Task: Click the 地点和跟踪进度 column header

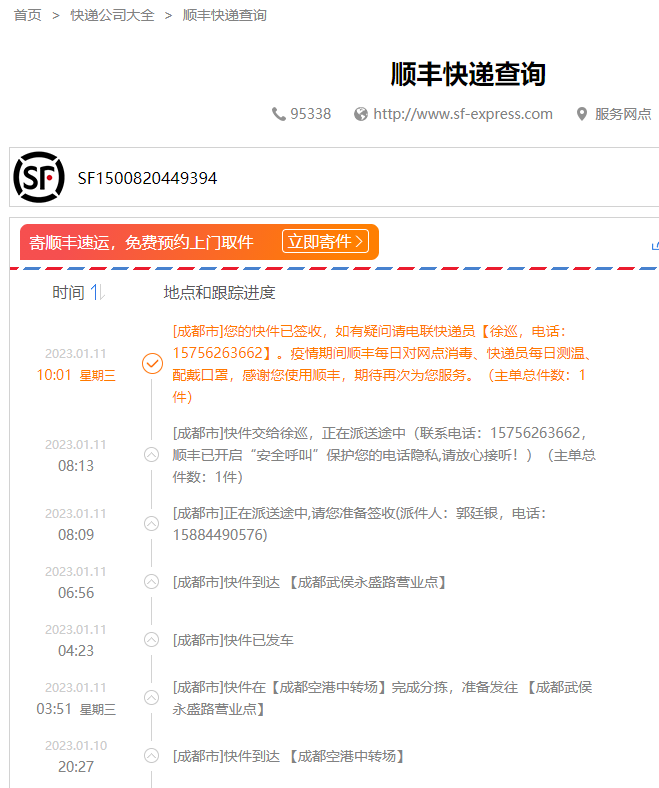Action: coord(219,292)
